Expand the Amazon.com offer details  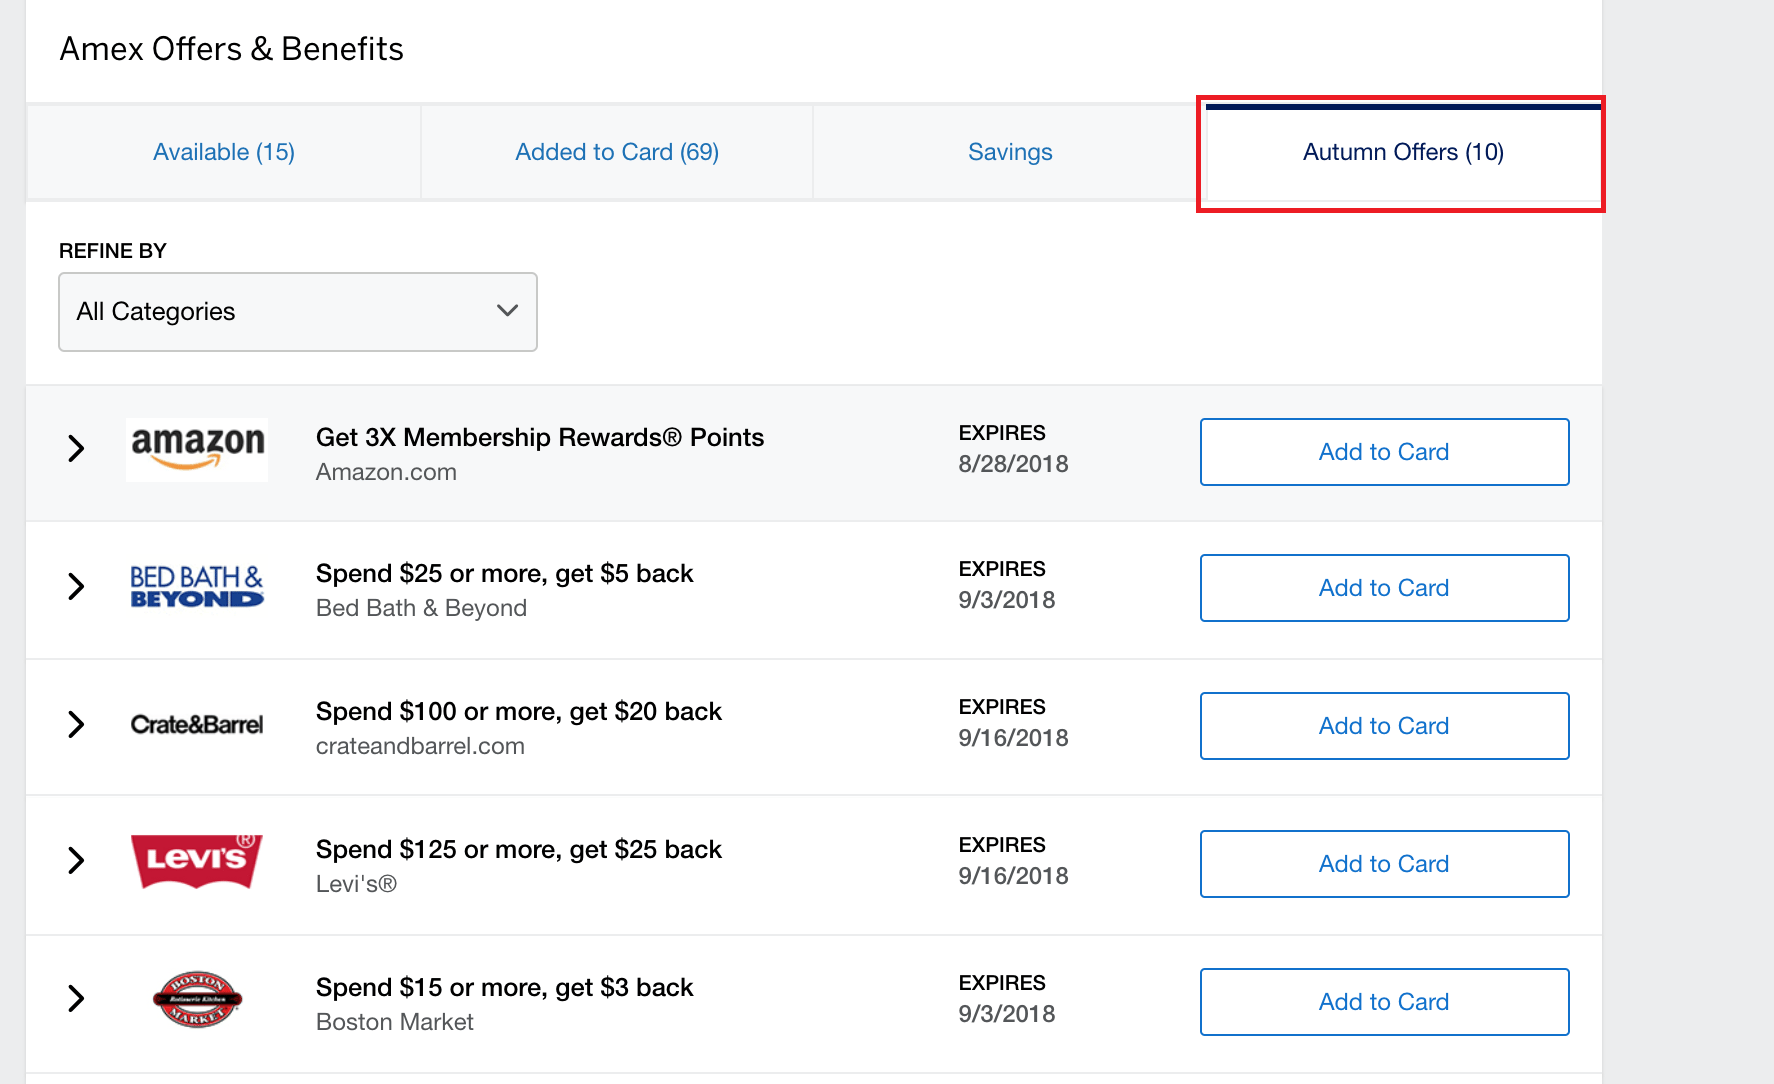click(76, 448)
